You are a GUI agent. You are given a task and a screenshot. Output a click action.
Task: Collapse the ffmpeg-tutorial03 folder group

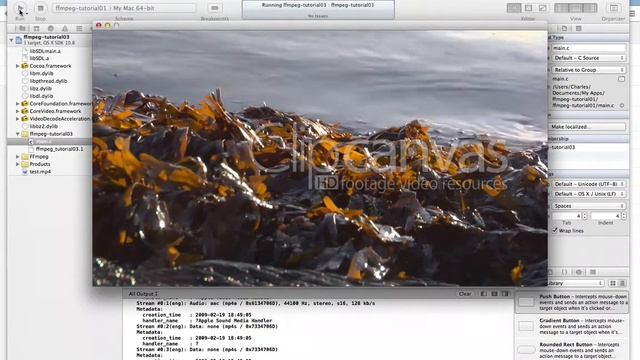coord(18,134)
